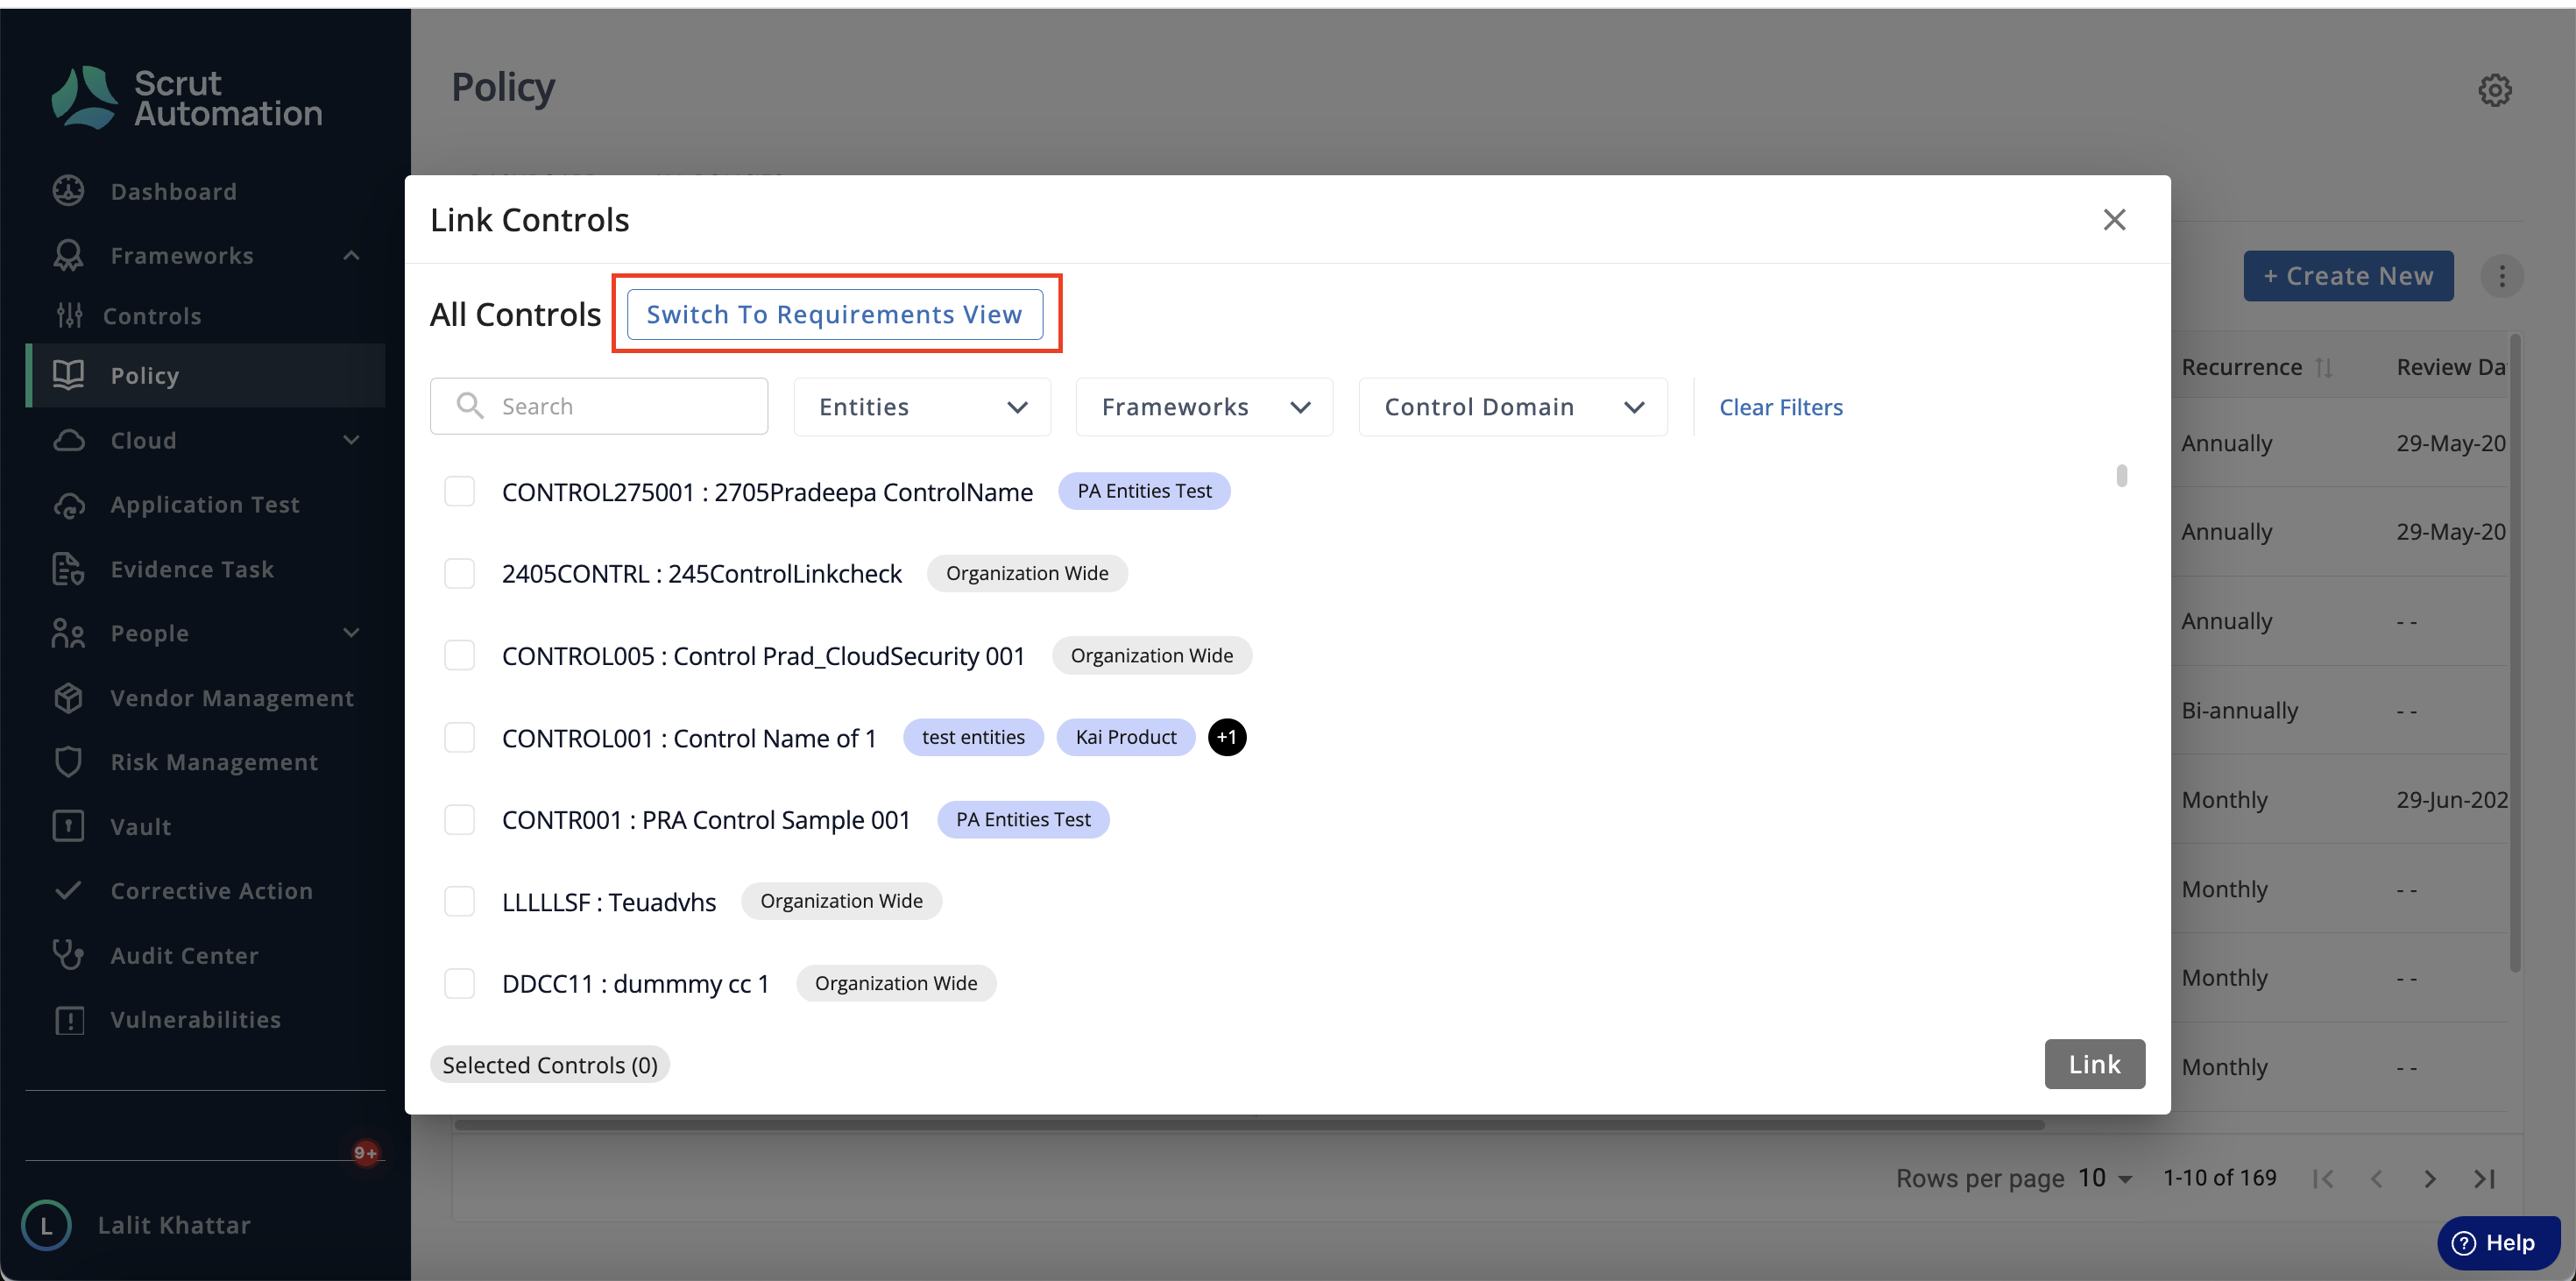The height and width of the screenshot is (1281, 2576).
Task: Click the Policy book icon
Action: pyautogui.click(x=68, y=375)
